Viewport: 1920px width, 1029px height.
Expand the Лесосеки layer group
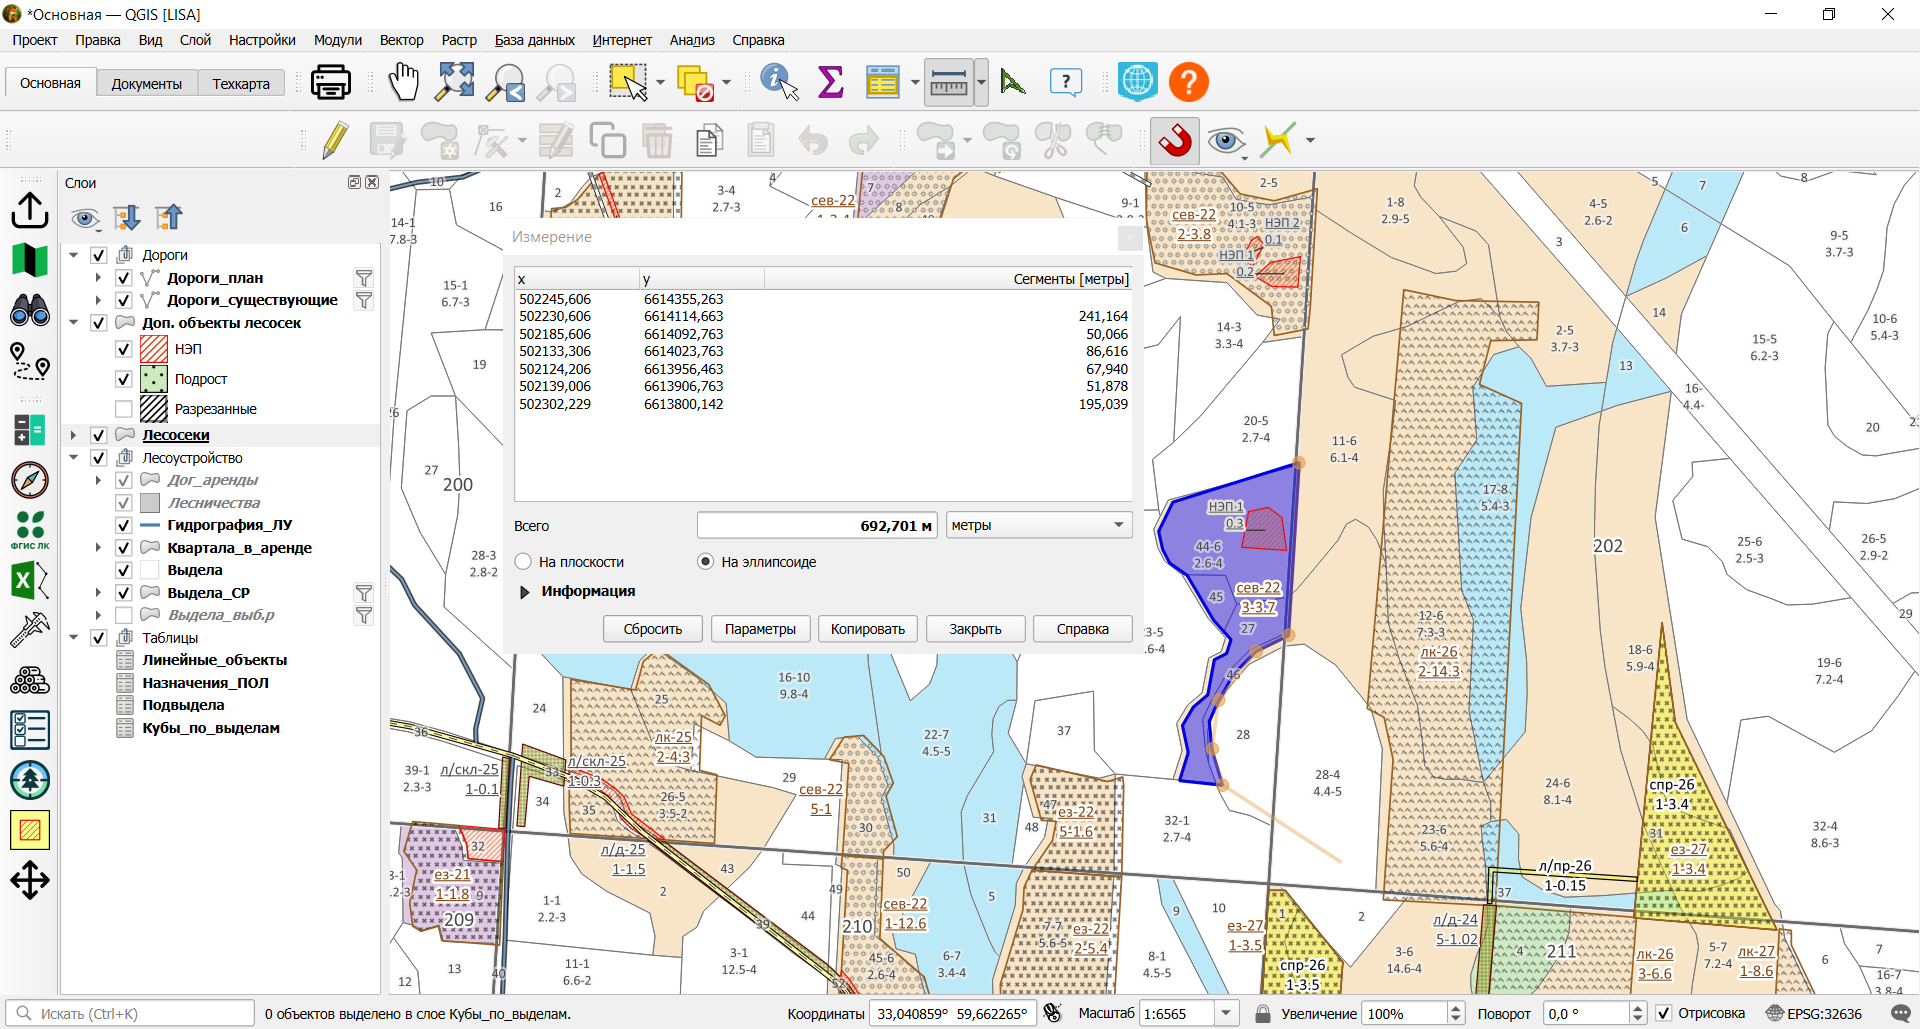(73, 435)
